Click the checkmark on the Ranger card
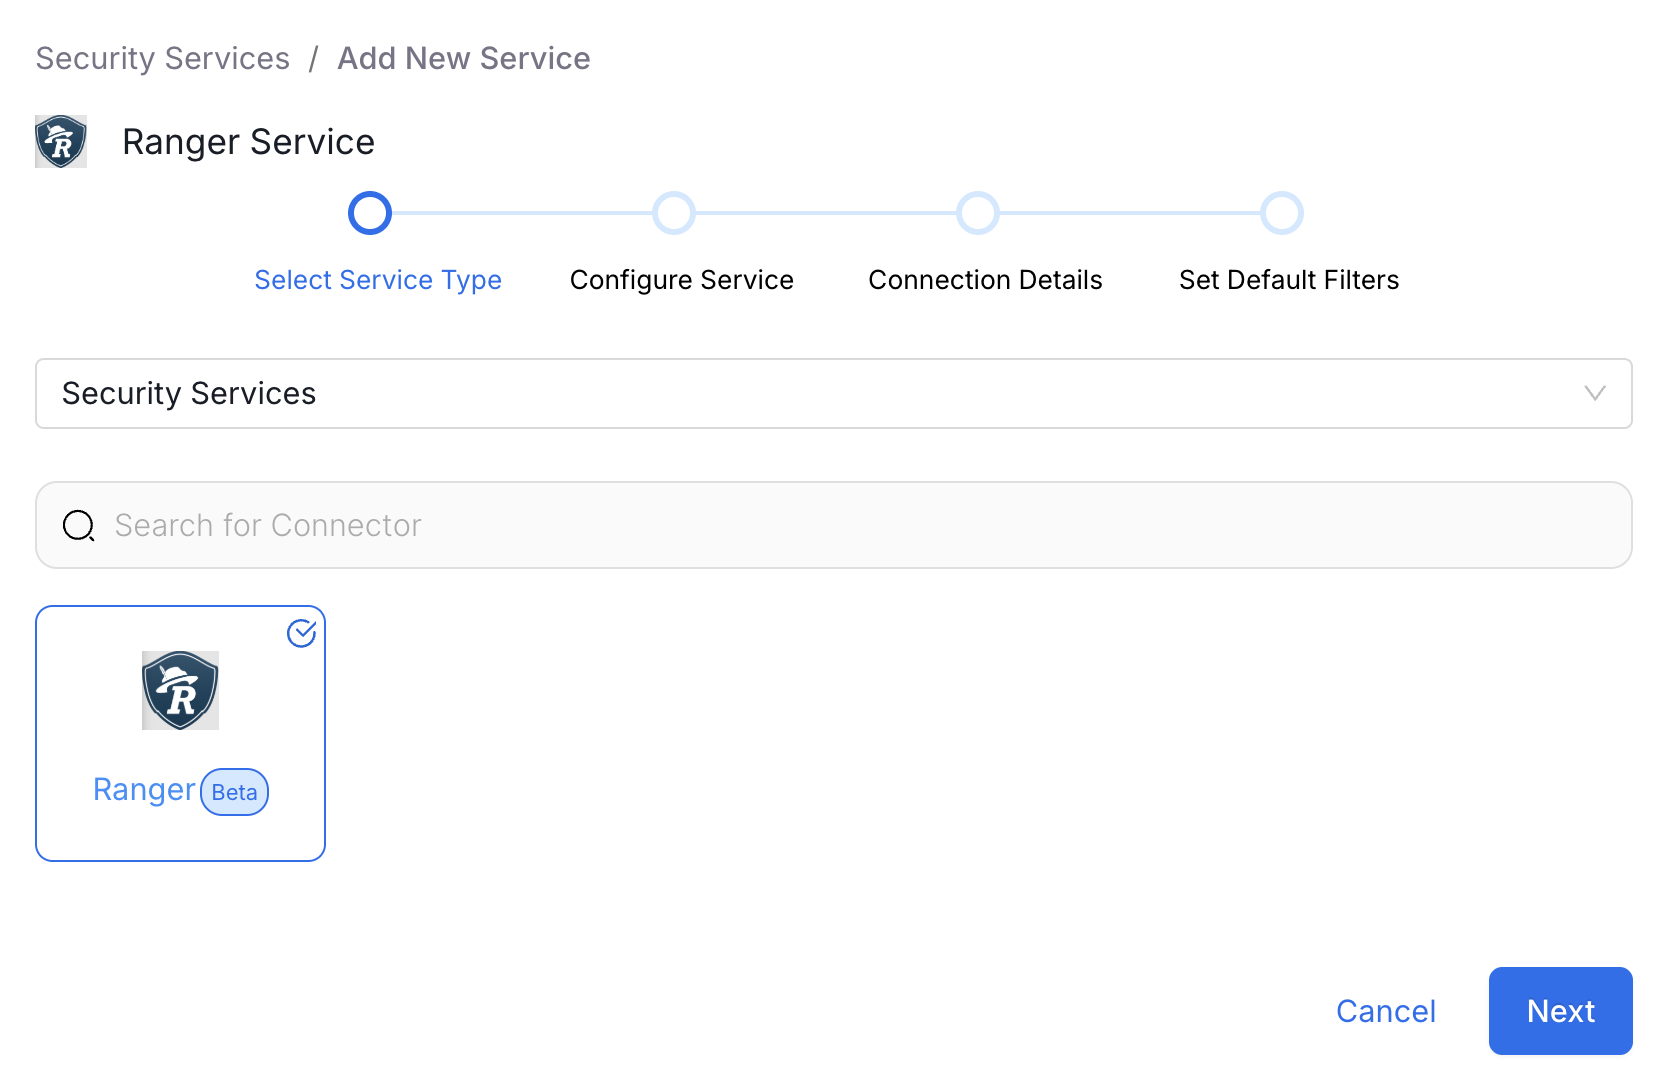This screenshot has height=1088, width=1666. pyautogui.click(x=300, y=633)
